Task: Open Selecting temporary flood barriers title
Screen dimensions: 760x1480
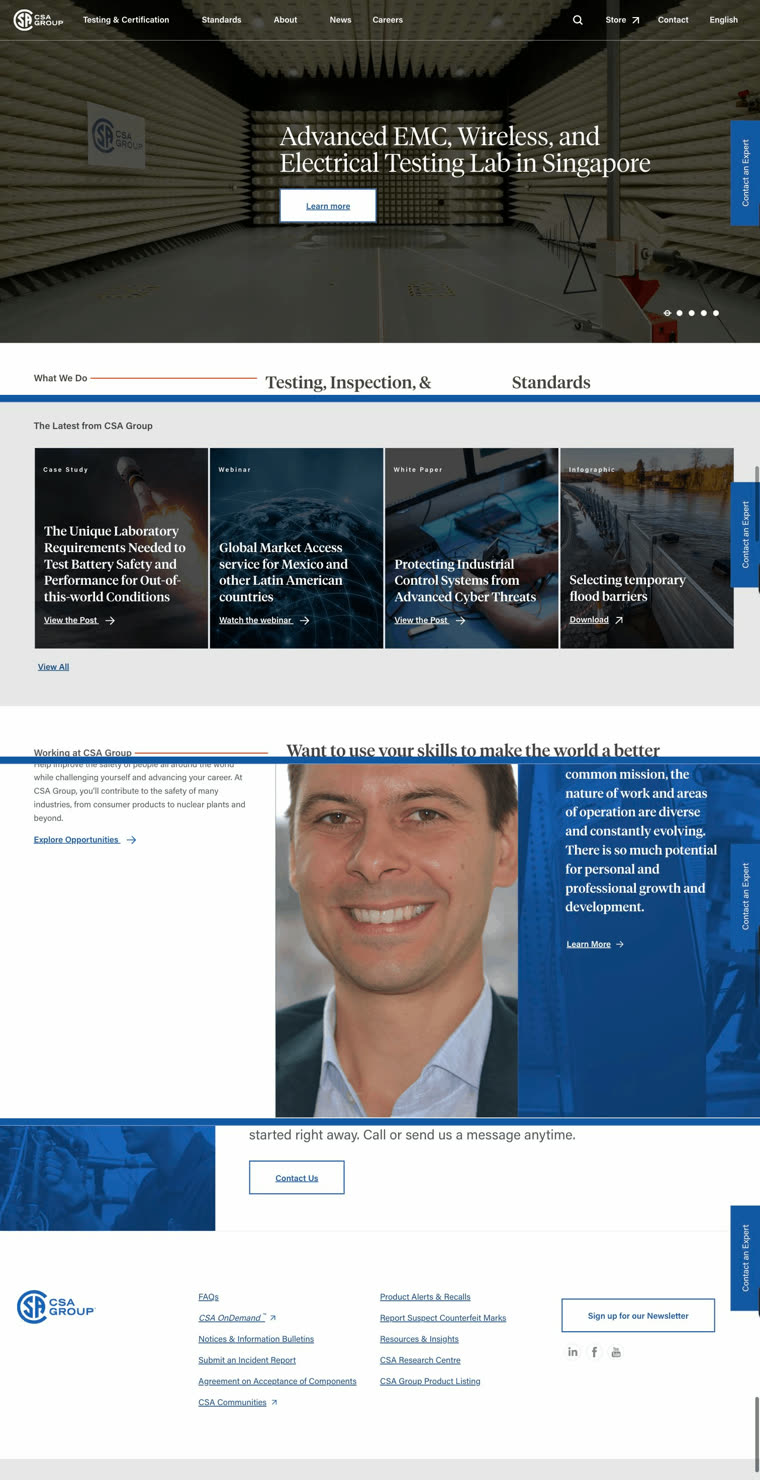Action: tap(627, 588)
